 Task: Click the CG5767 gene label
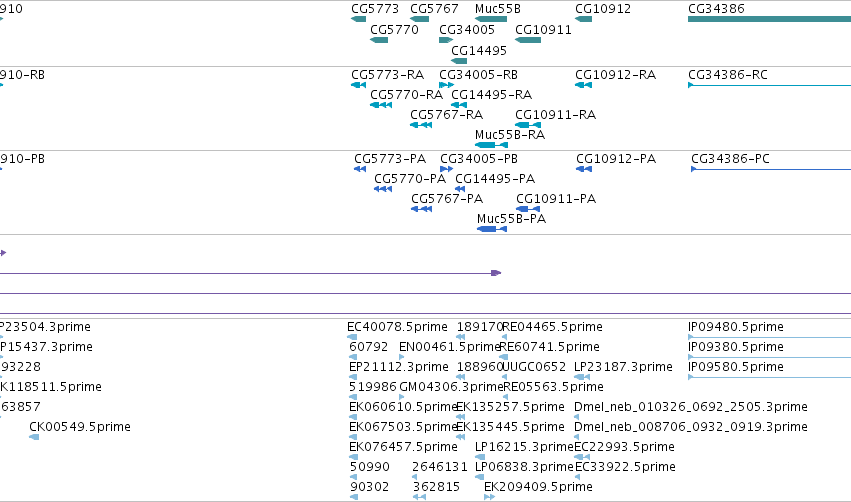click(434, 9)
